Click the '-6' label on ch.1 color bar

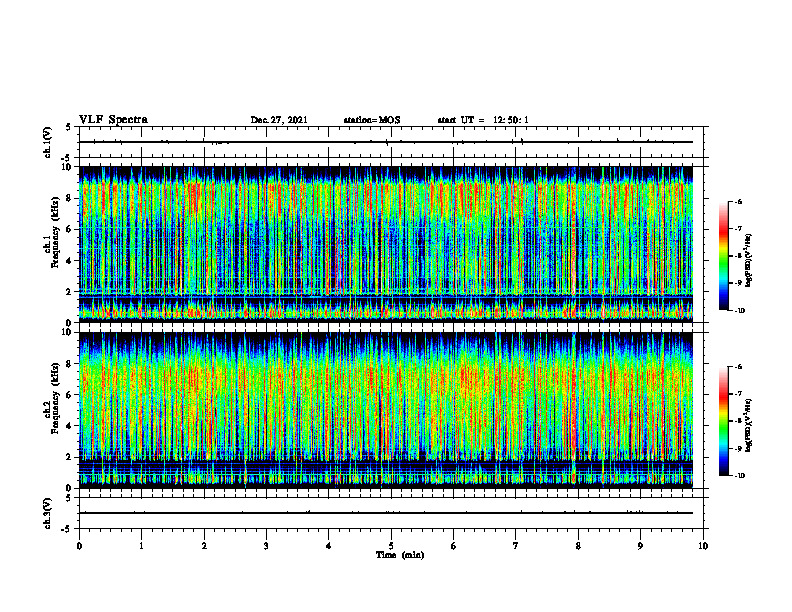(x=737, y=202)
